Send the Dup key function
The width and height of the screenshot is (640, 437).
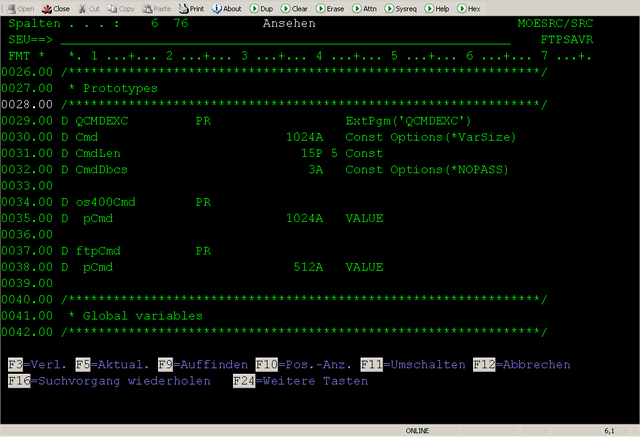click(x=261, y=9)
